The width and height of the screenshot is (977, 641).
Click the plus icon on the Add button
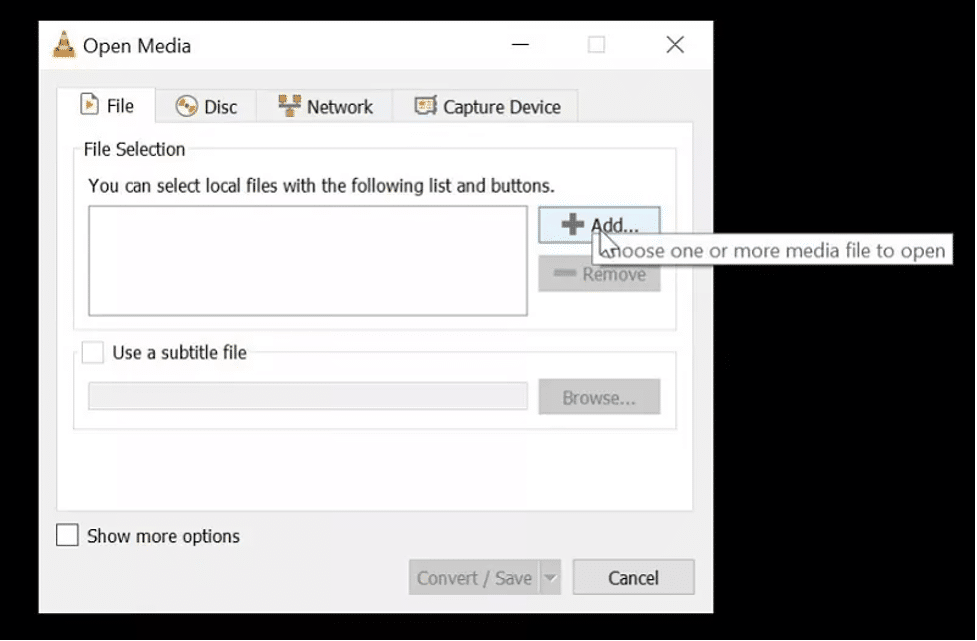(571, 225)
